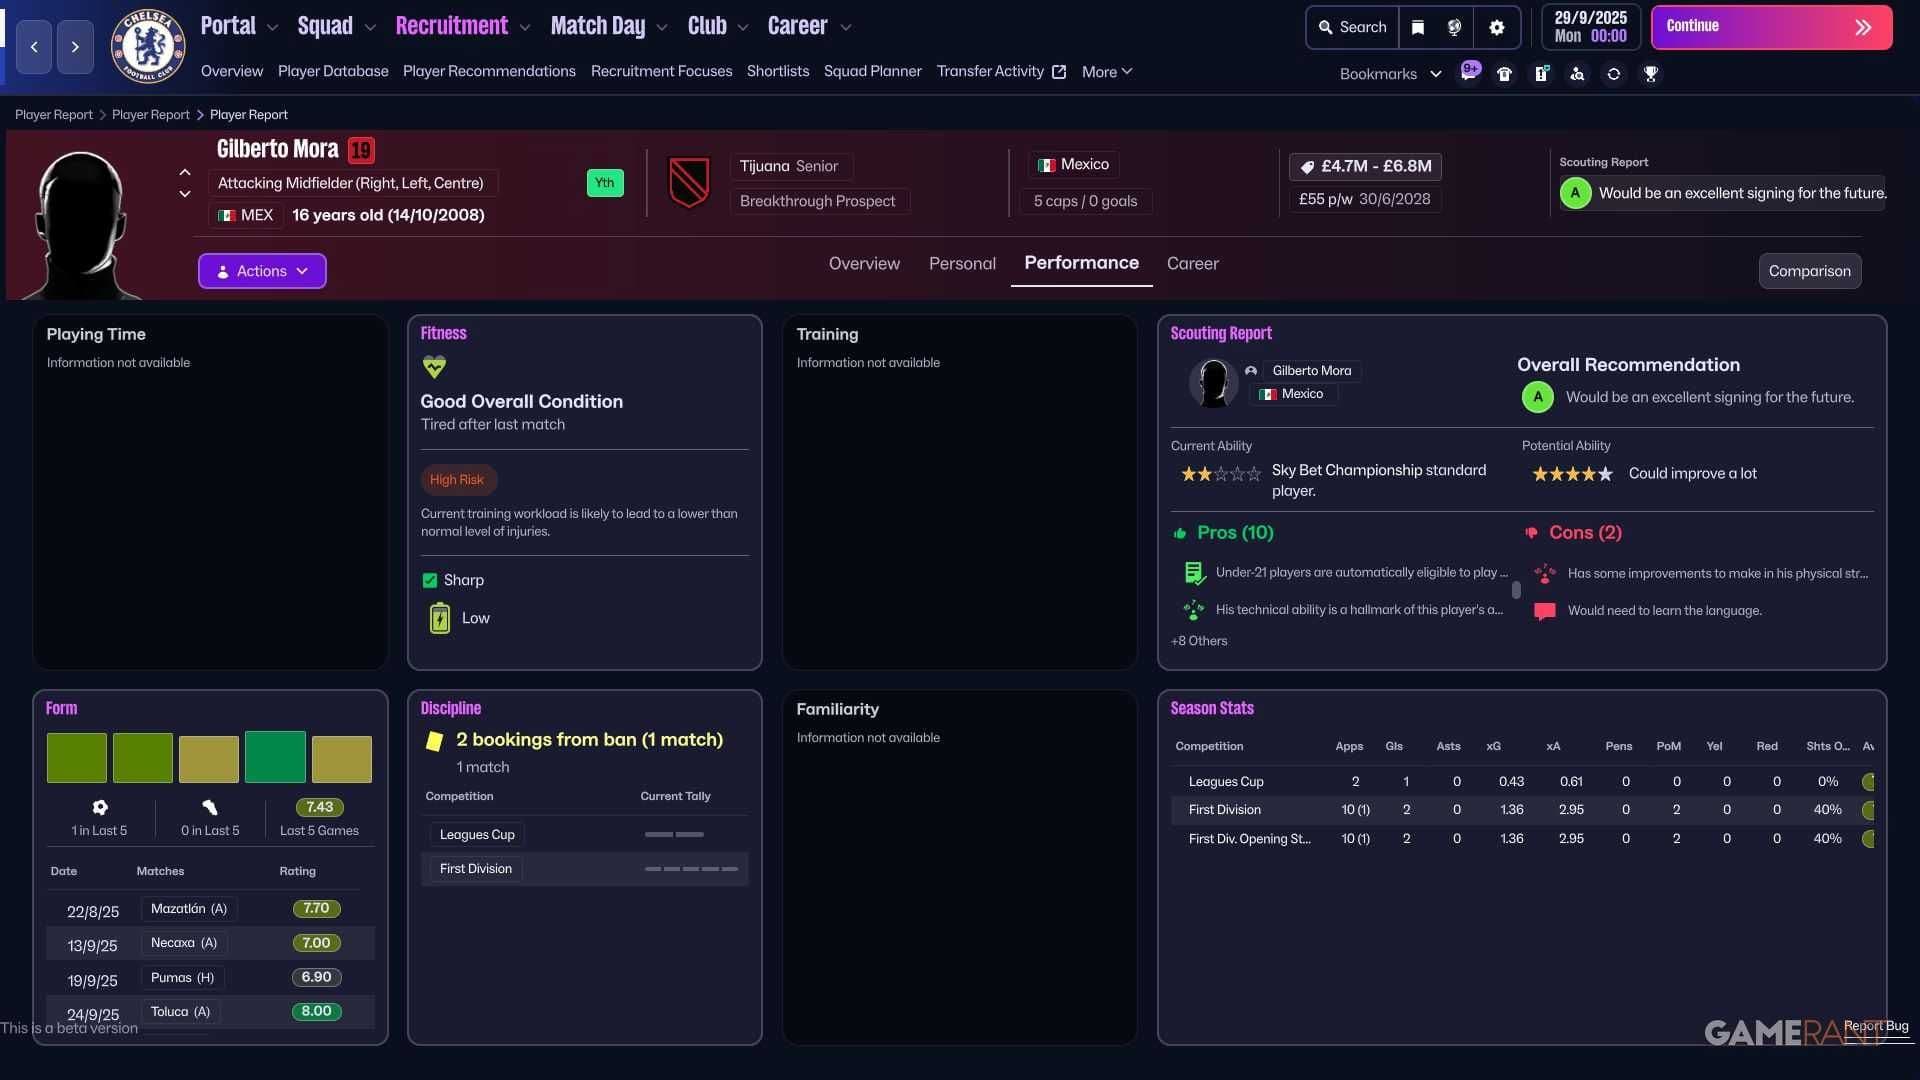Image resolution: width=1920 pixels, height=1080 pixels.
Task: Open the bookmark icon next to Search
Action: coord(1417,28)
